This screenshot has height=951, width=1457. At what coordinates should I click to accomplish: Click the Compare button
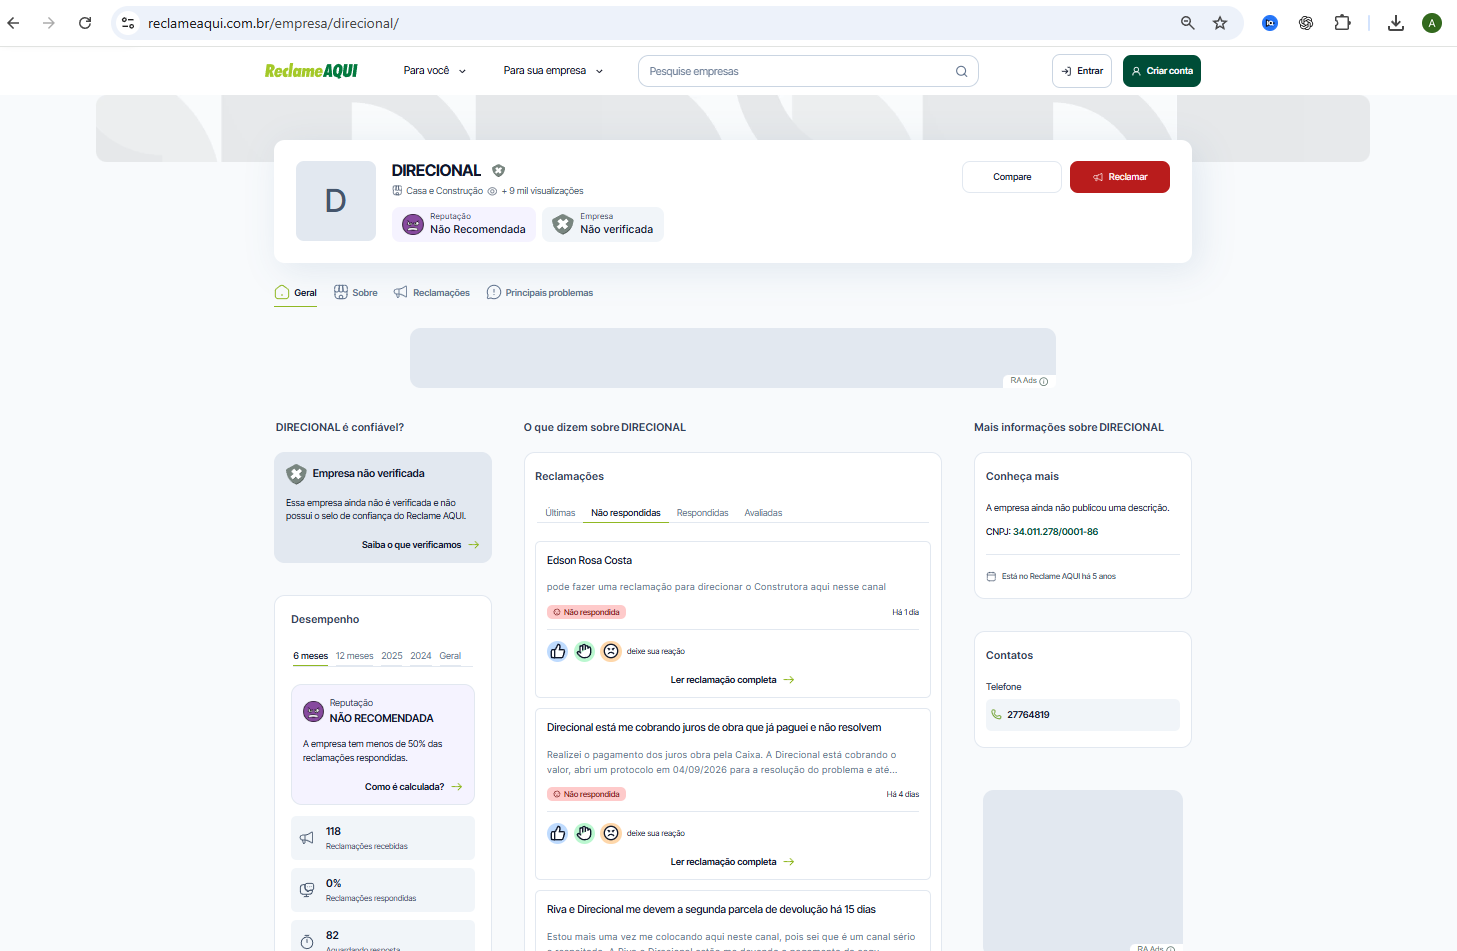(1012, 177)
